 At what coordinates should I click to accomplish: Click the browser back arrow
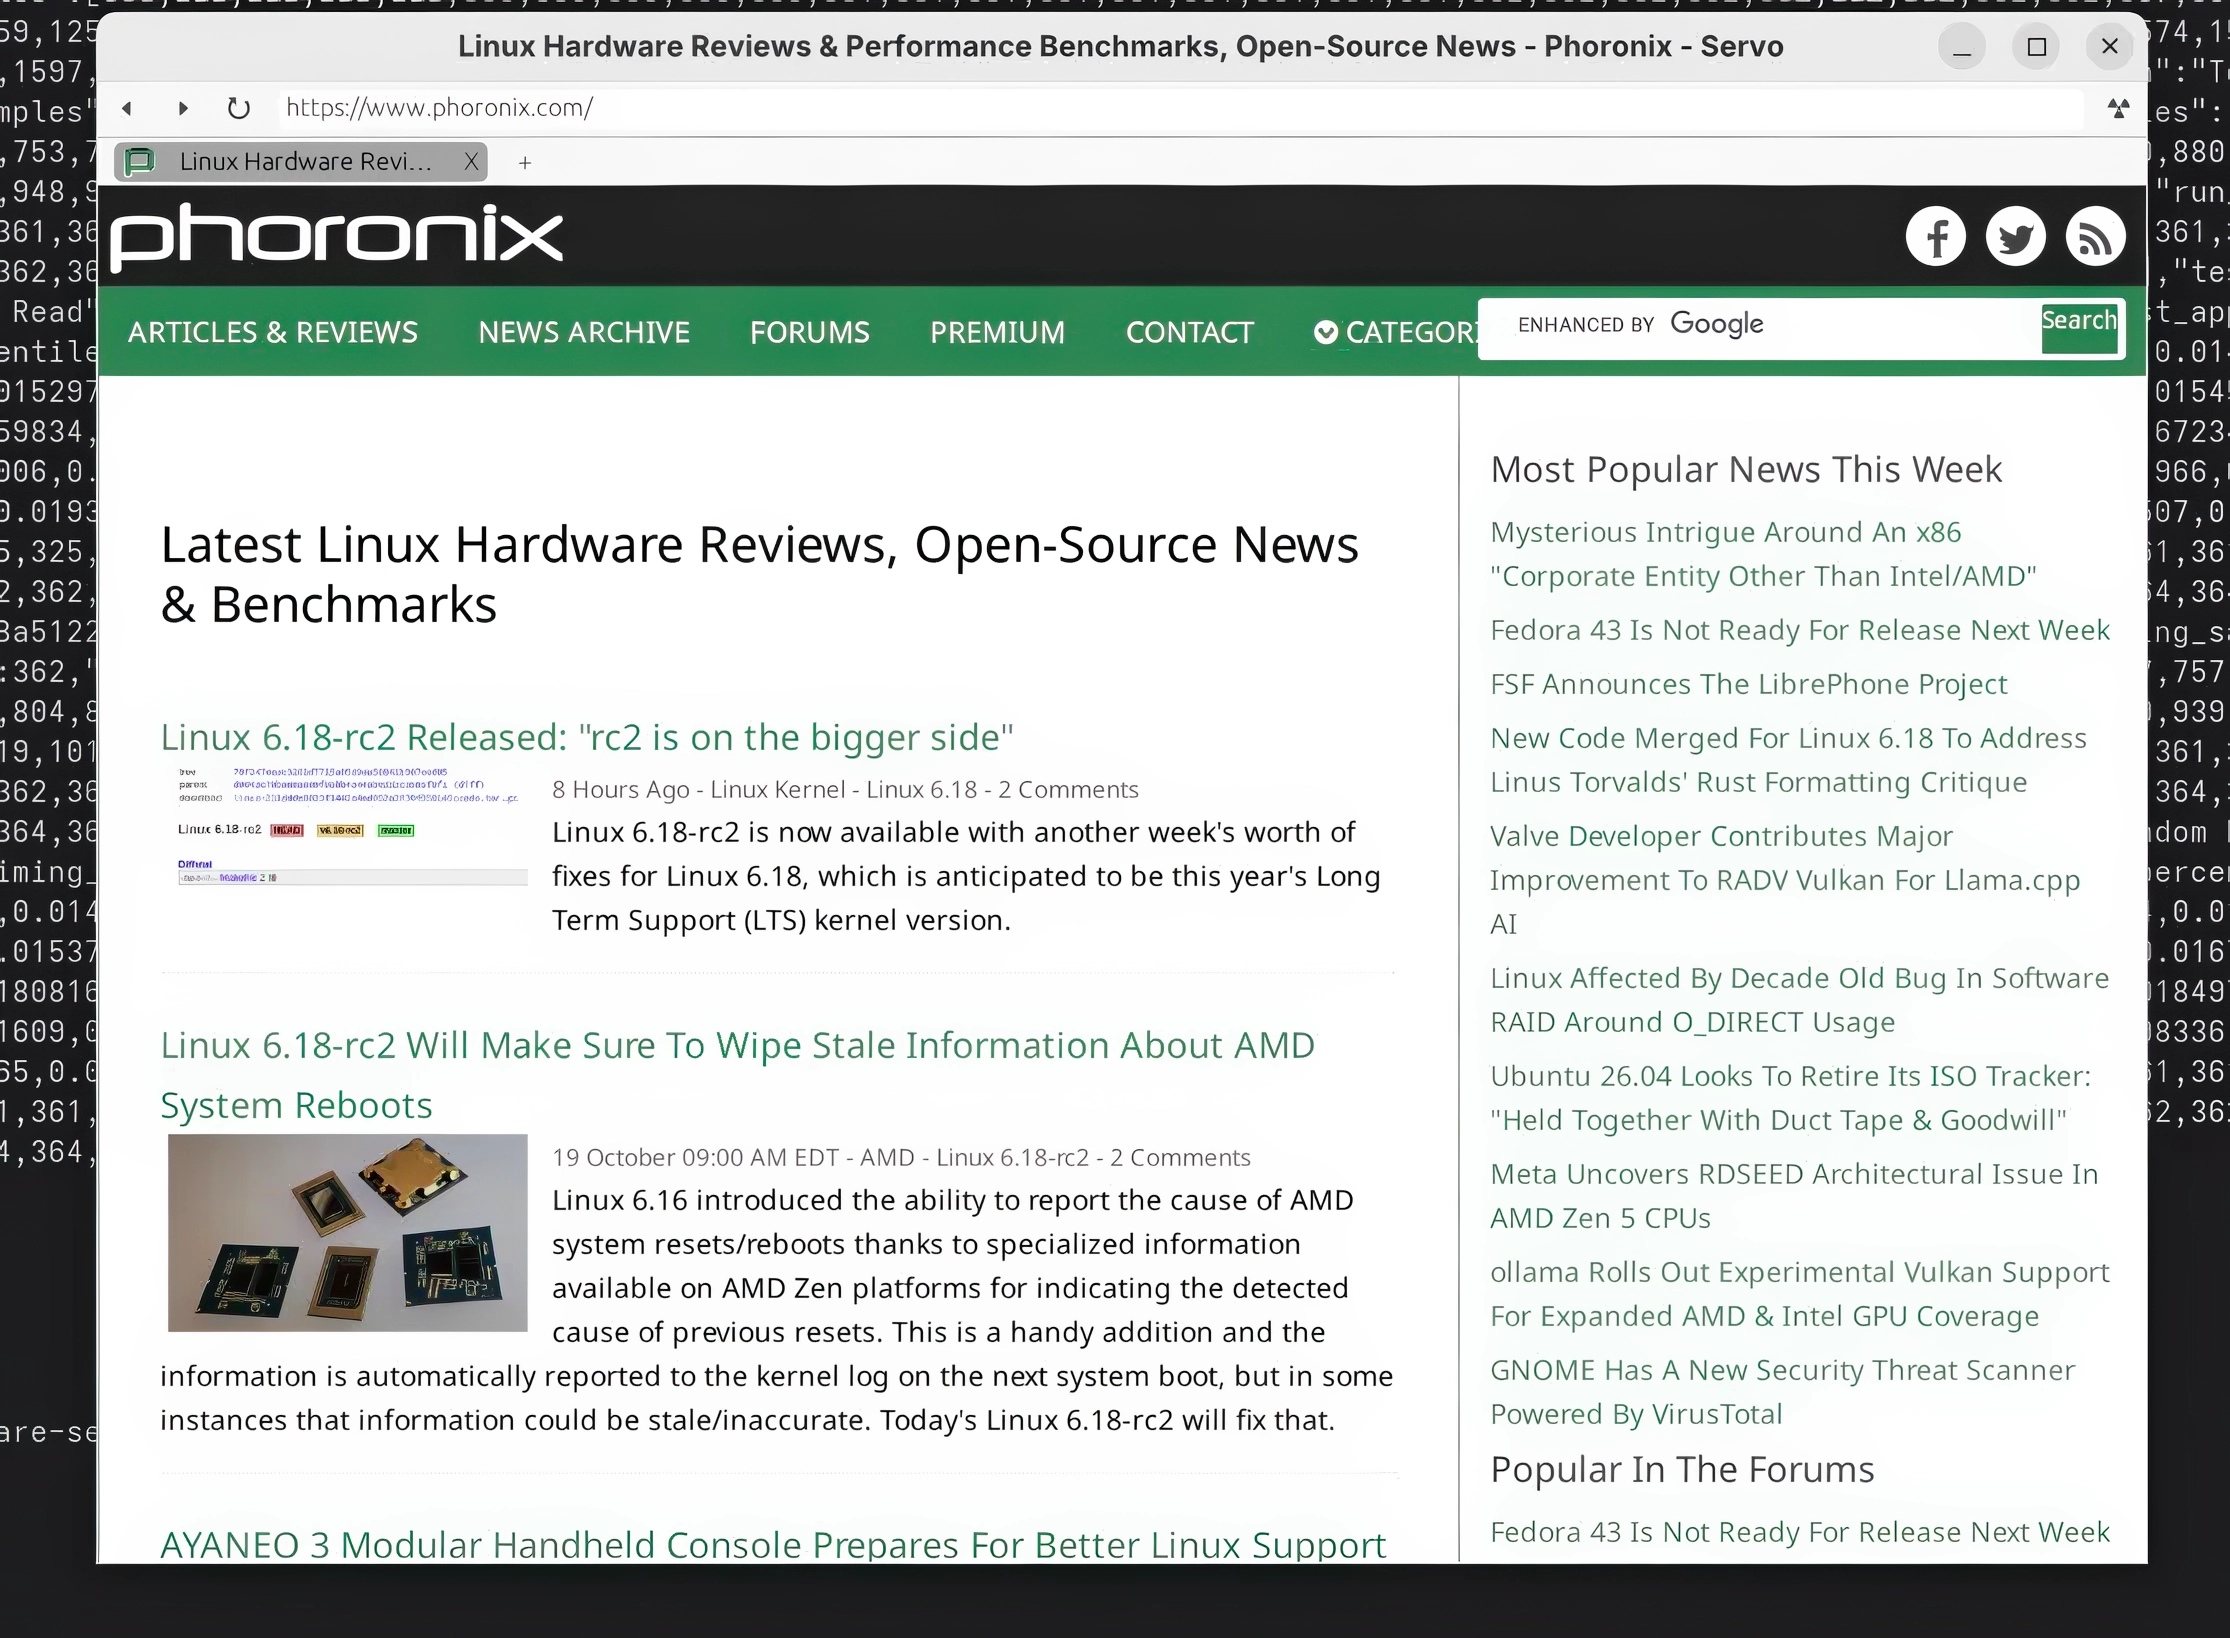[x=127, y=108]
